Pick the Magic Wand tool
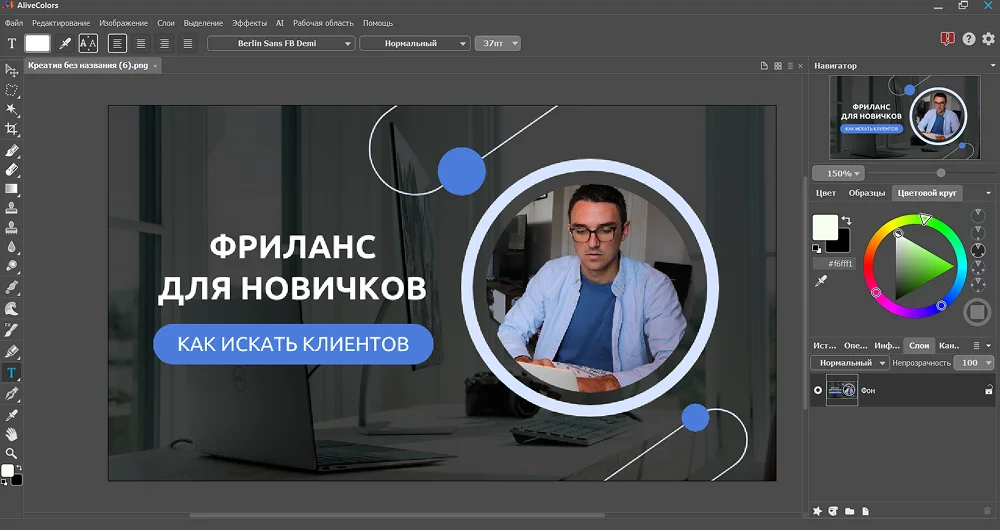 pyautogui.click(x=12, y=109)
